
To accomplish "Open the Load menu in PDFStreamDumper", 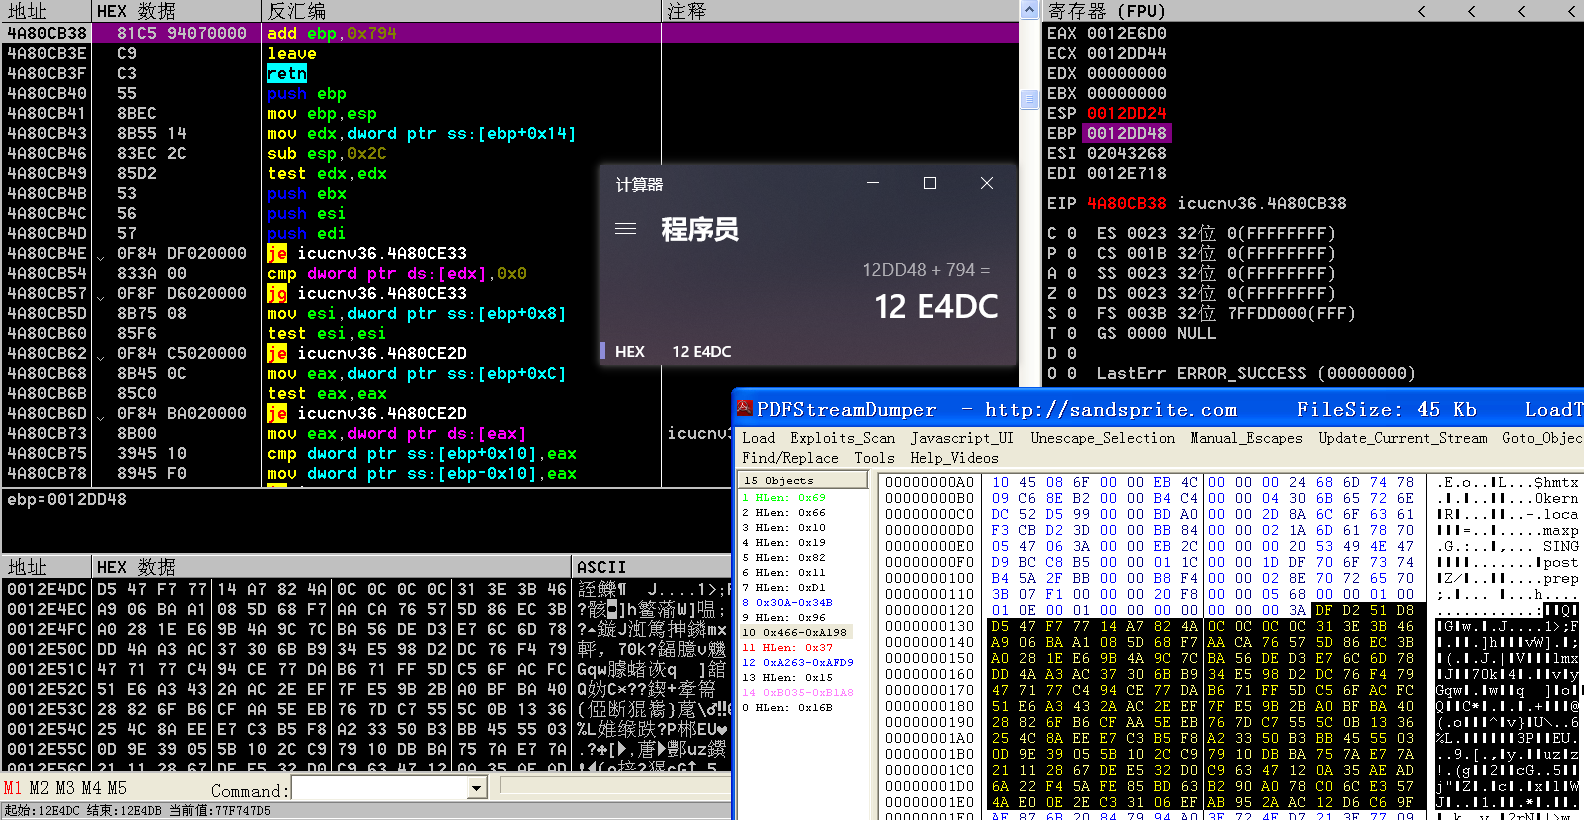I will click(x=758, y=438).
